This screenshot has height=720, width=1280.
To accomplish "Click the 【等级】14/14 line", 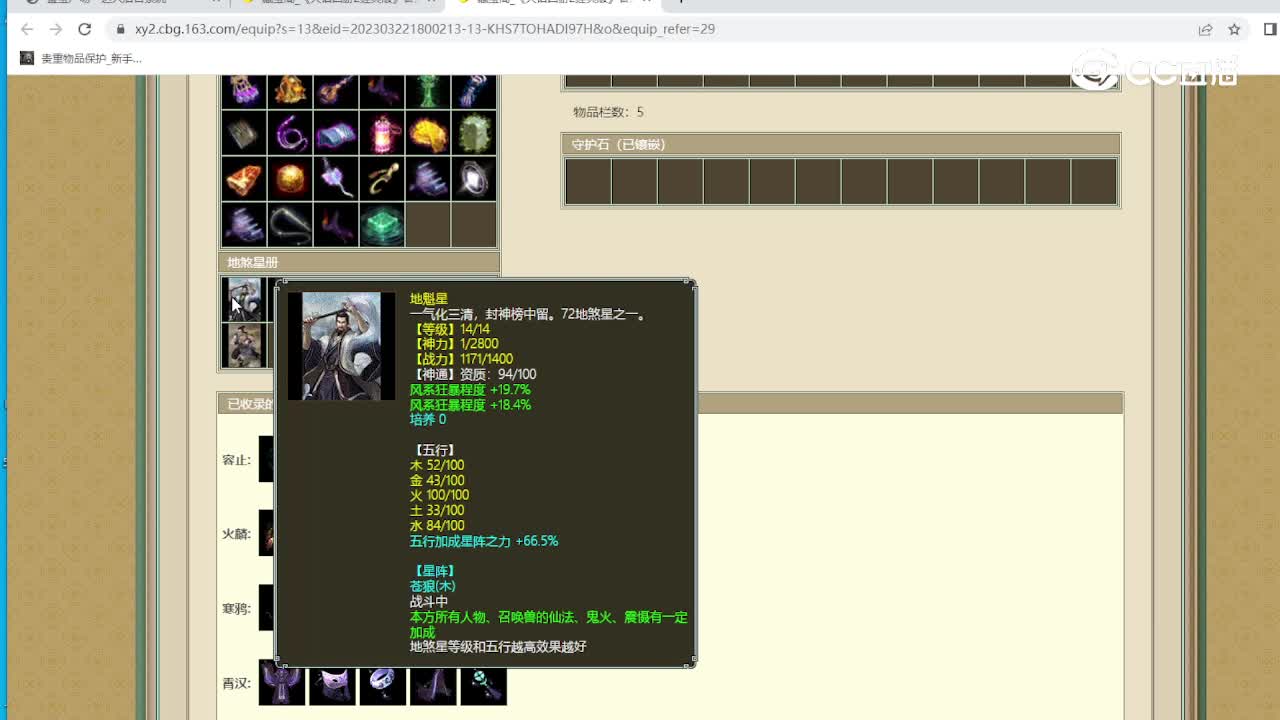I will coord(450,329).
